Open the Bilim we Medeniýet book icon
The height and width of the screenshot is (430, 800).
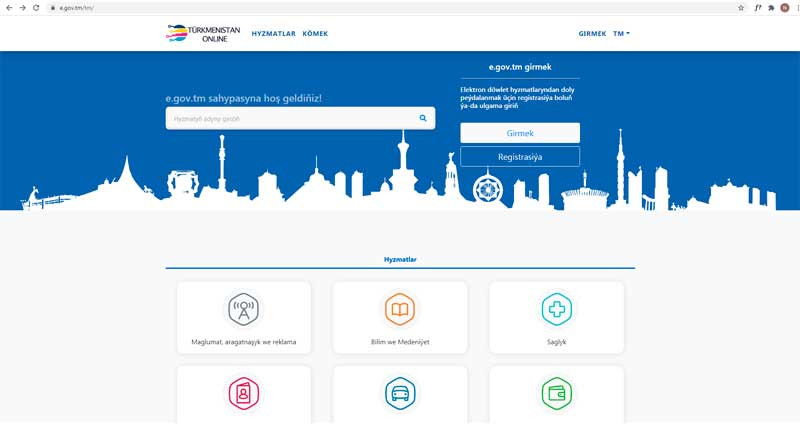pos(400,309)
